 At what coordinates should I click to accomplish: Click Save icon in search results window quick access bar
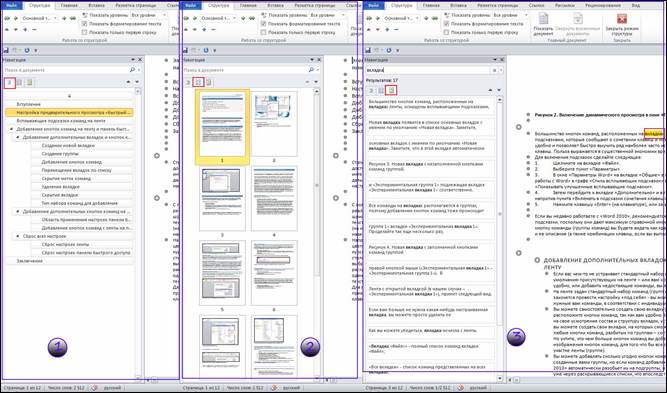pos(368,50)
